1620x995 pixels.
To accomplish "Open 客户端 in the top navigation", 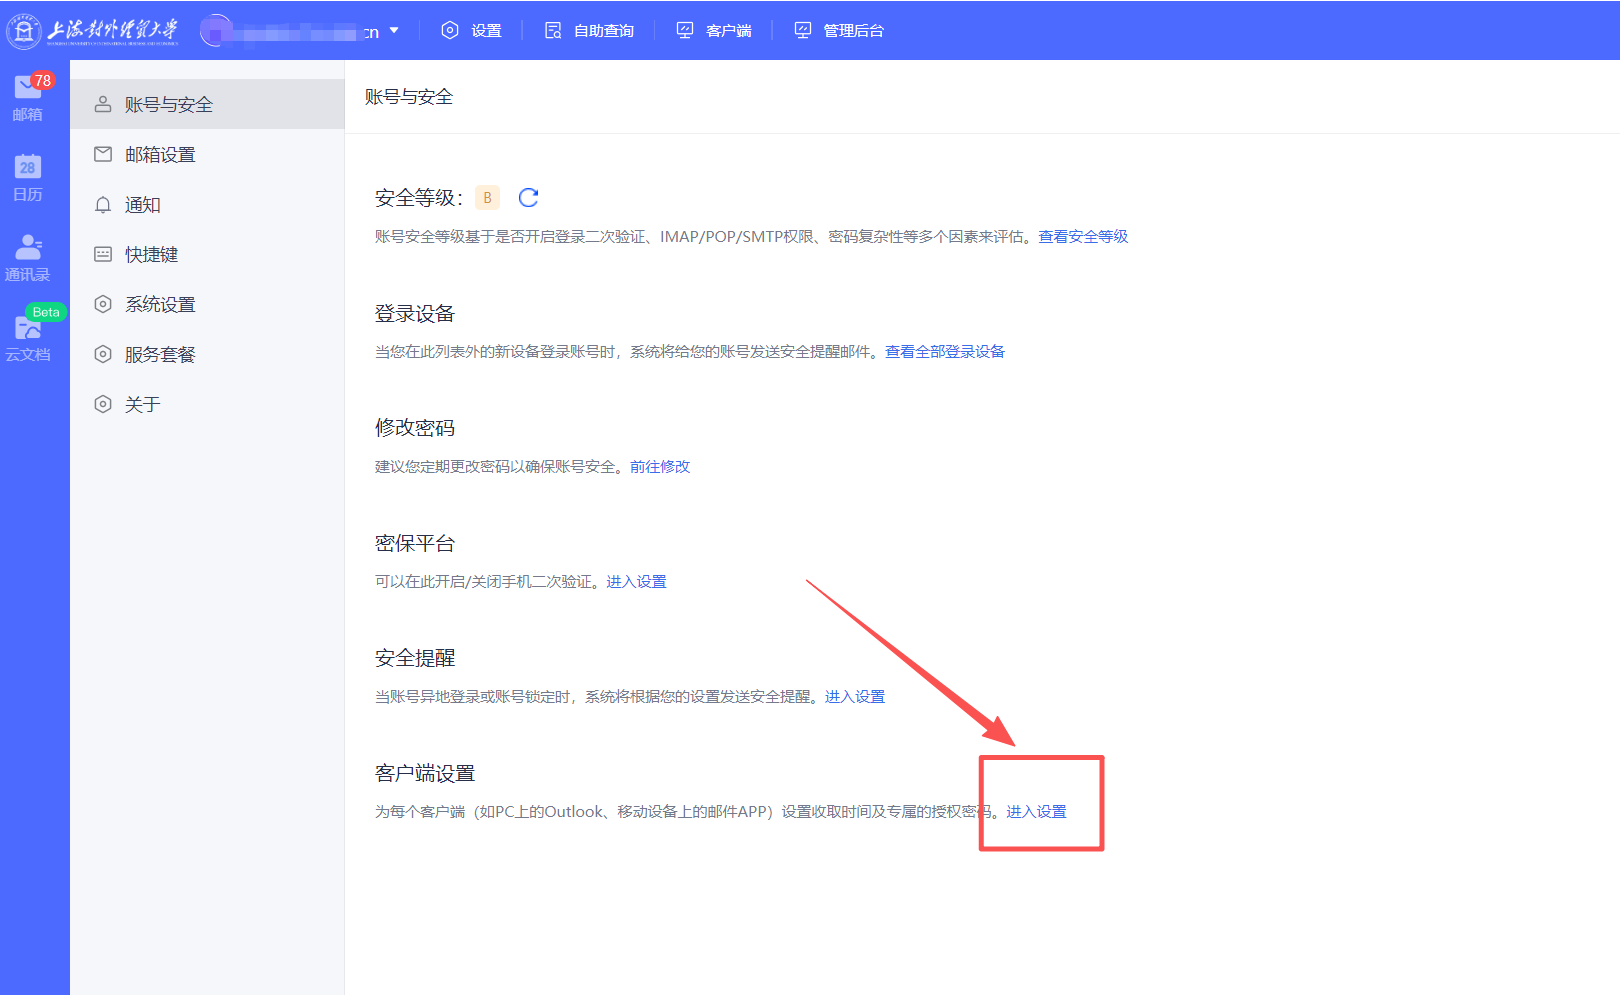I will (x=714, y=31).
